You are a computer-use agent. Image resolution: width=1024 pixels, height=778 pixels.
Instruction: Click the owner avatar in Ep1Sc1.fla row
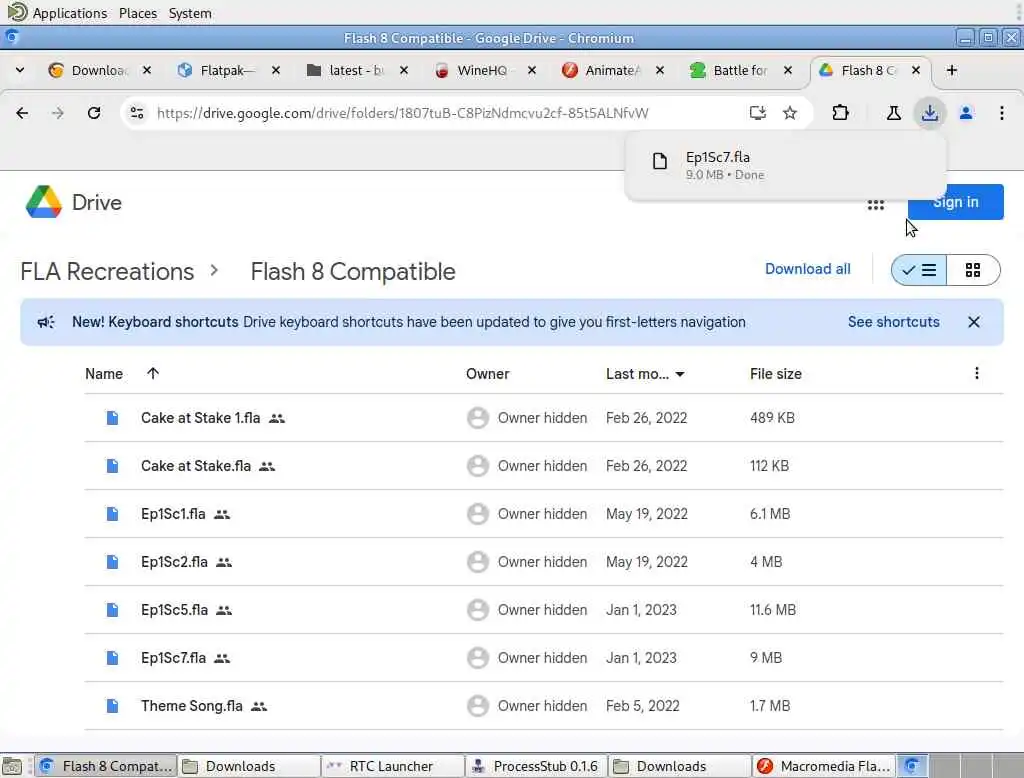click(x=478, y=514)
